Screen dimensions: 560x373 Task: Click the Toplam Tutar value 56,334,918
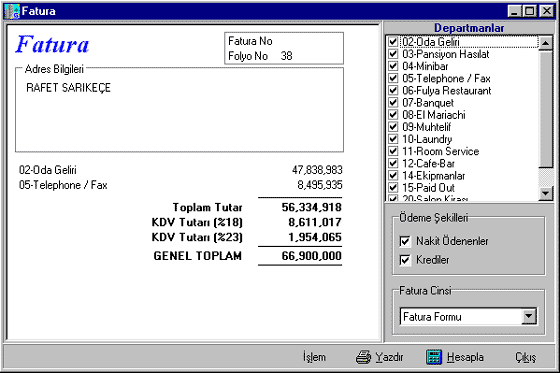coord(311,207)
